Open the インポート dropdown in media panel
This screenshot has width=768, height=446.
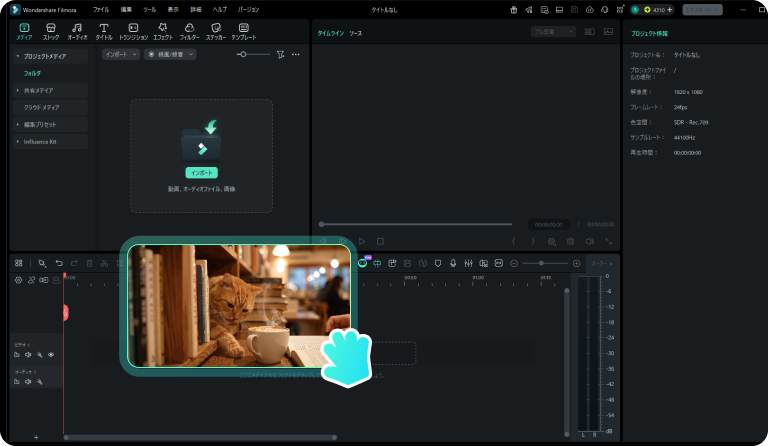pos(122,54)
